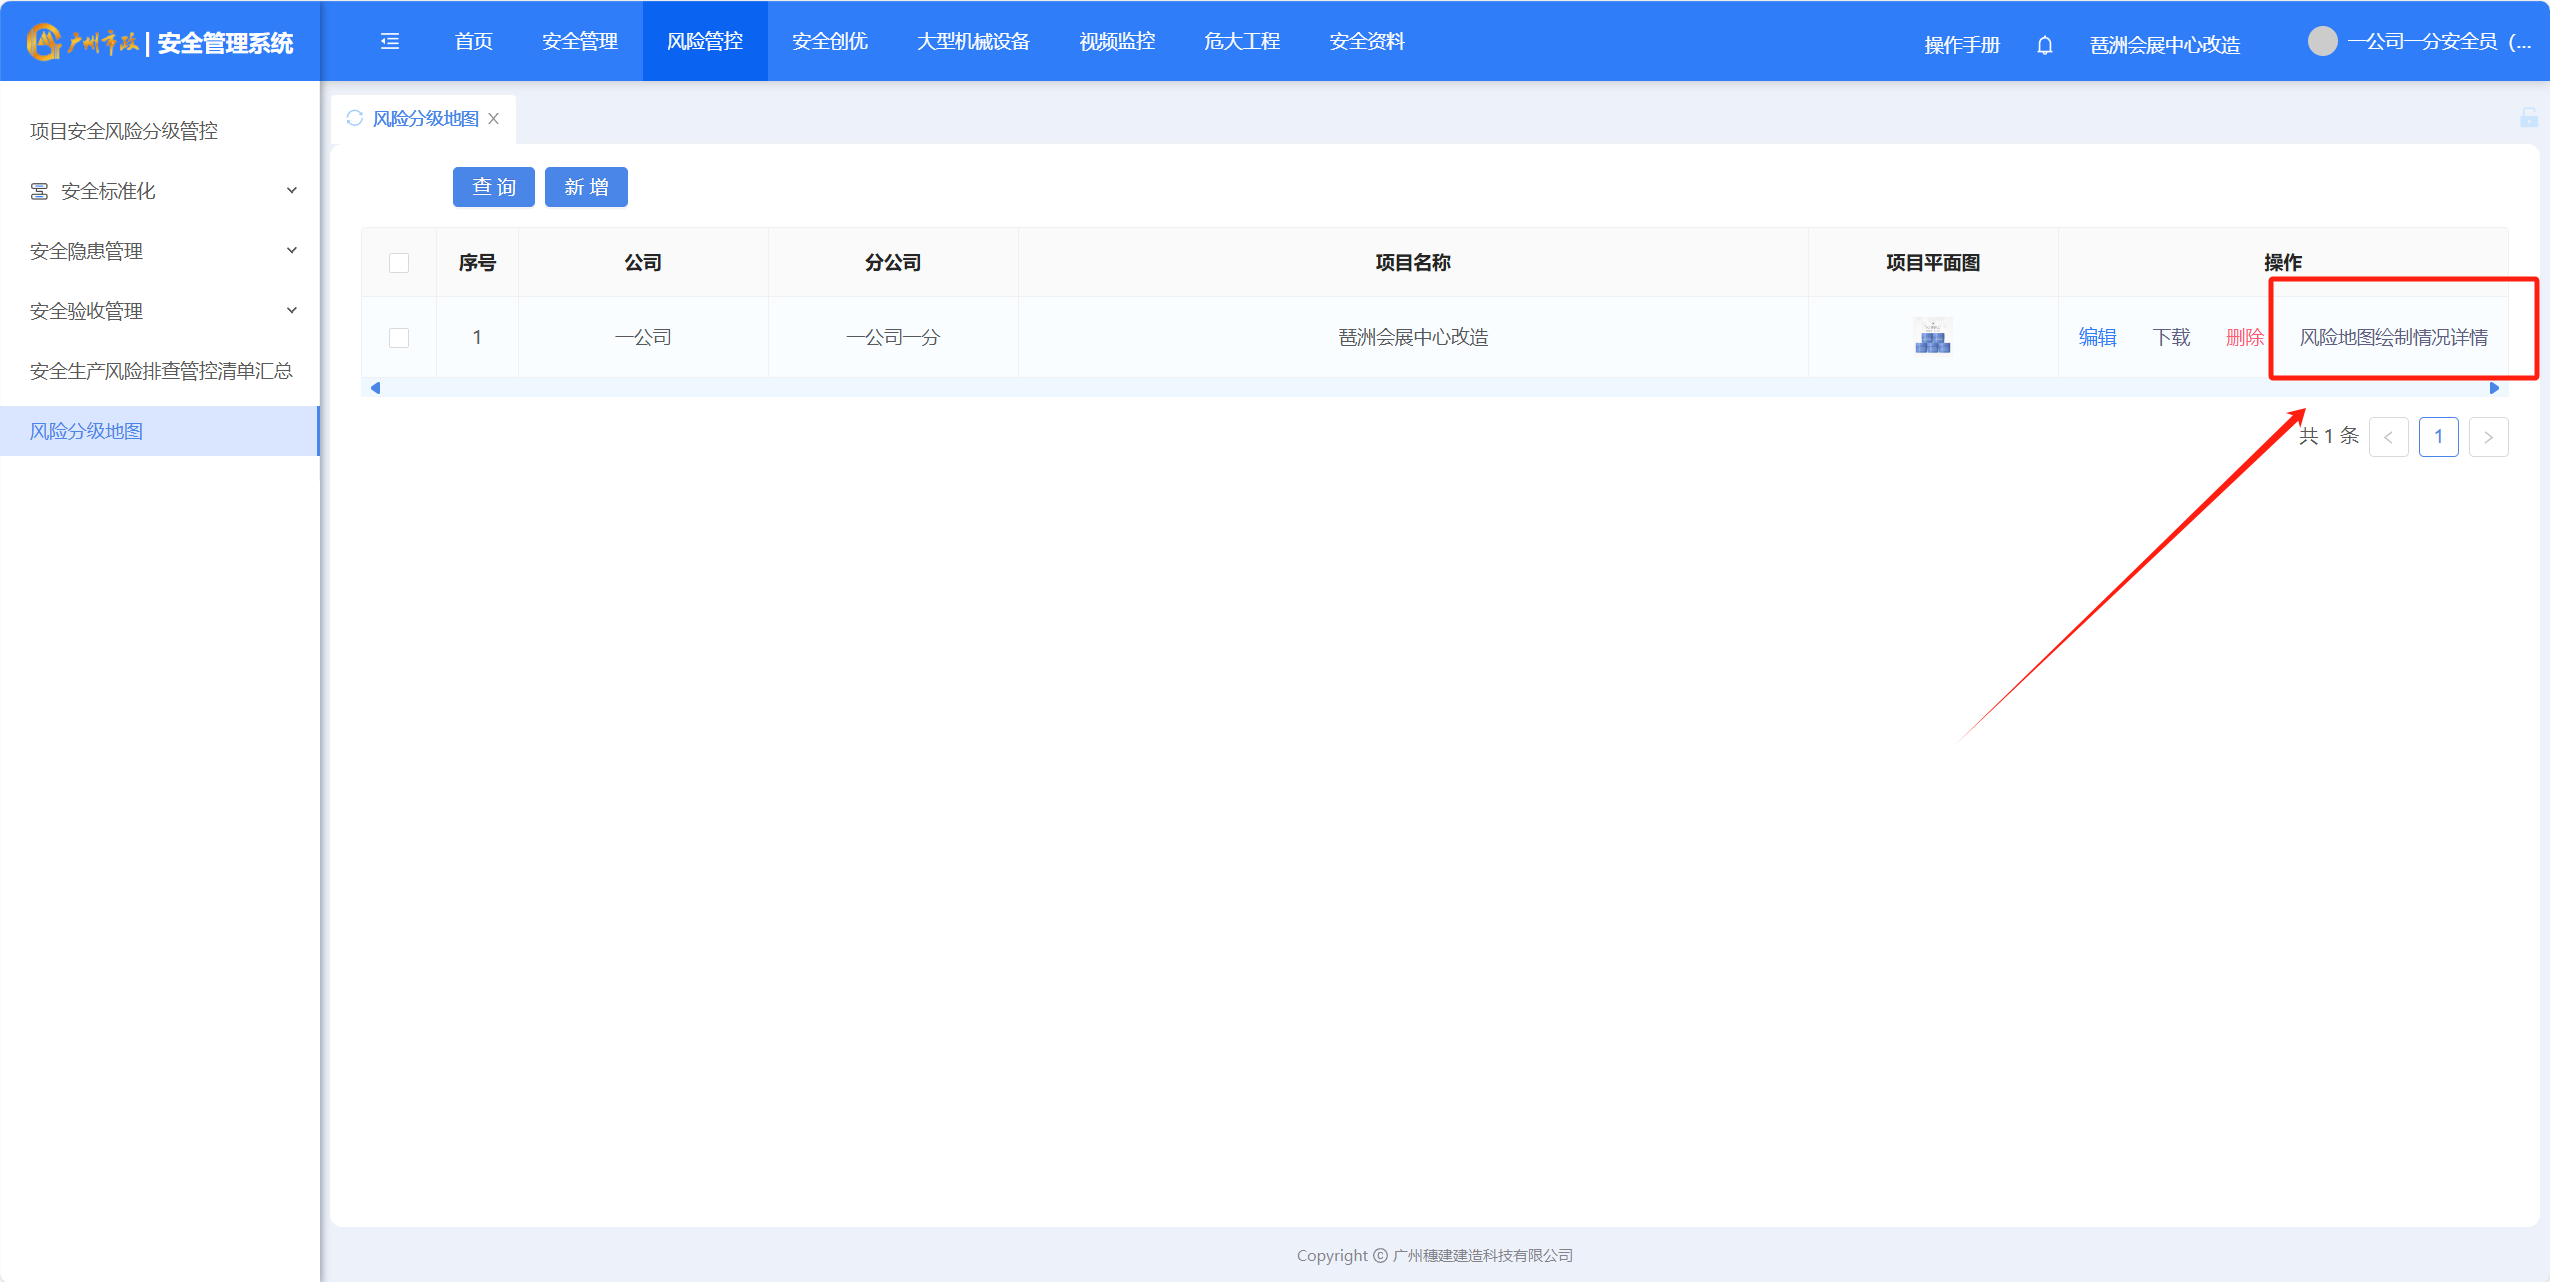Viewport: 2550px width, 1282px height.
Task: Click the 编辑 link in row 1
Action: click(2097, 338)
